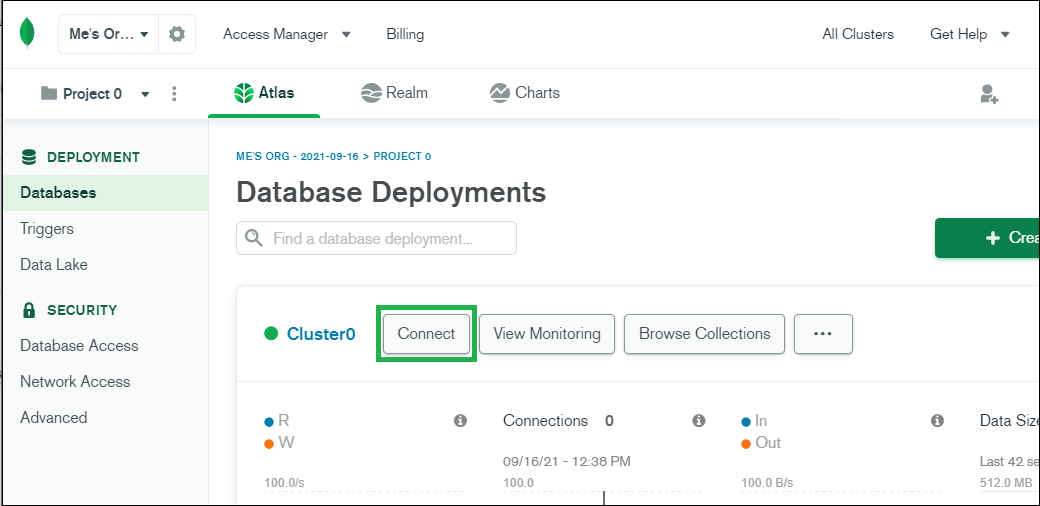Click the SECURITY section lock icon

pyautogui.click(x=29, y=310)
